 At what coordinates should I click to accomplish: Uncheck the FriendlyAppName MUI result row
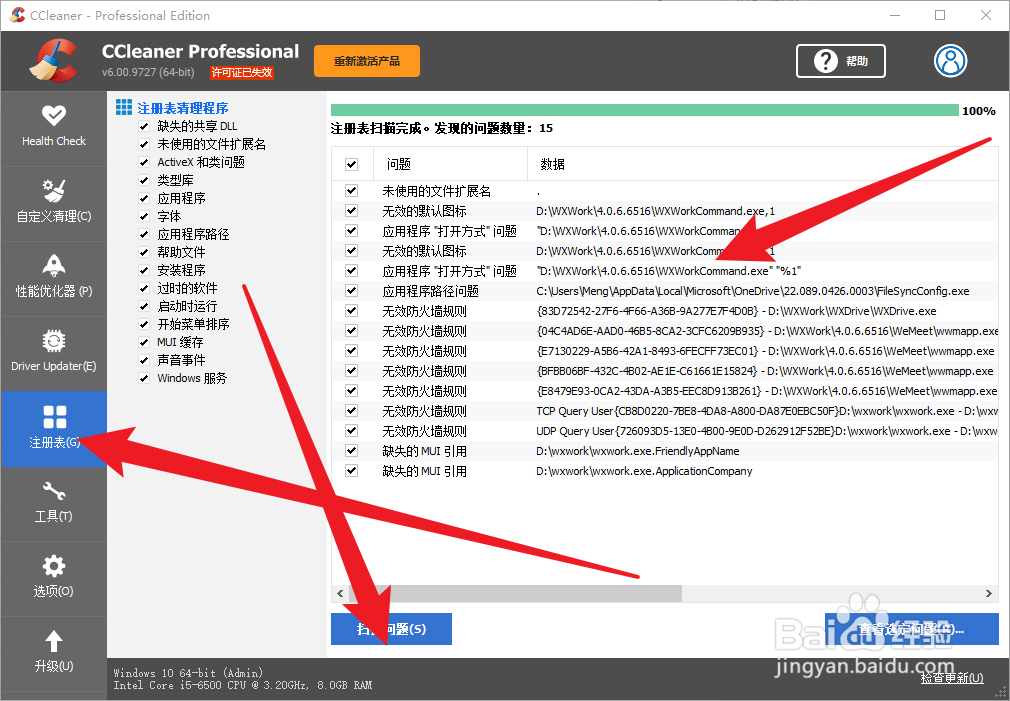click(351, 450)
